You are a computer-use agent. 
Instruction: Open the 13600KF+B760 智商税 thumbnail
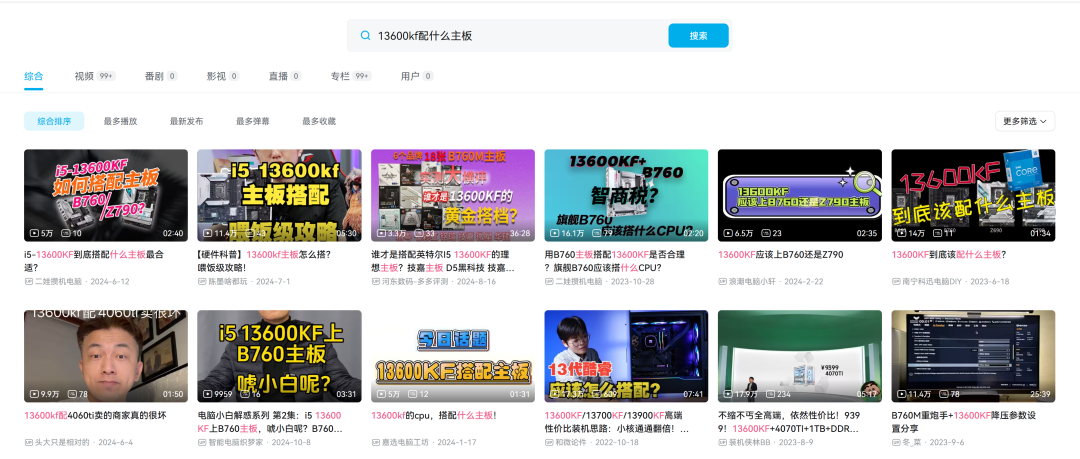[x=627, y=195]
